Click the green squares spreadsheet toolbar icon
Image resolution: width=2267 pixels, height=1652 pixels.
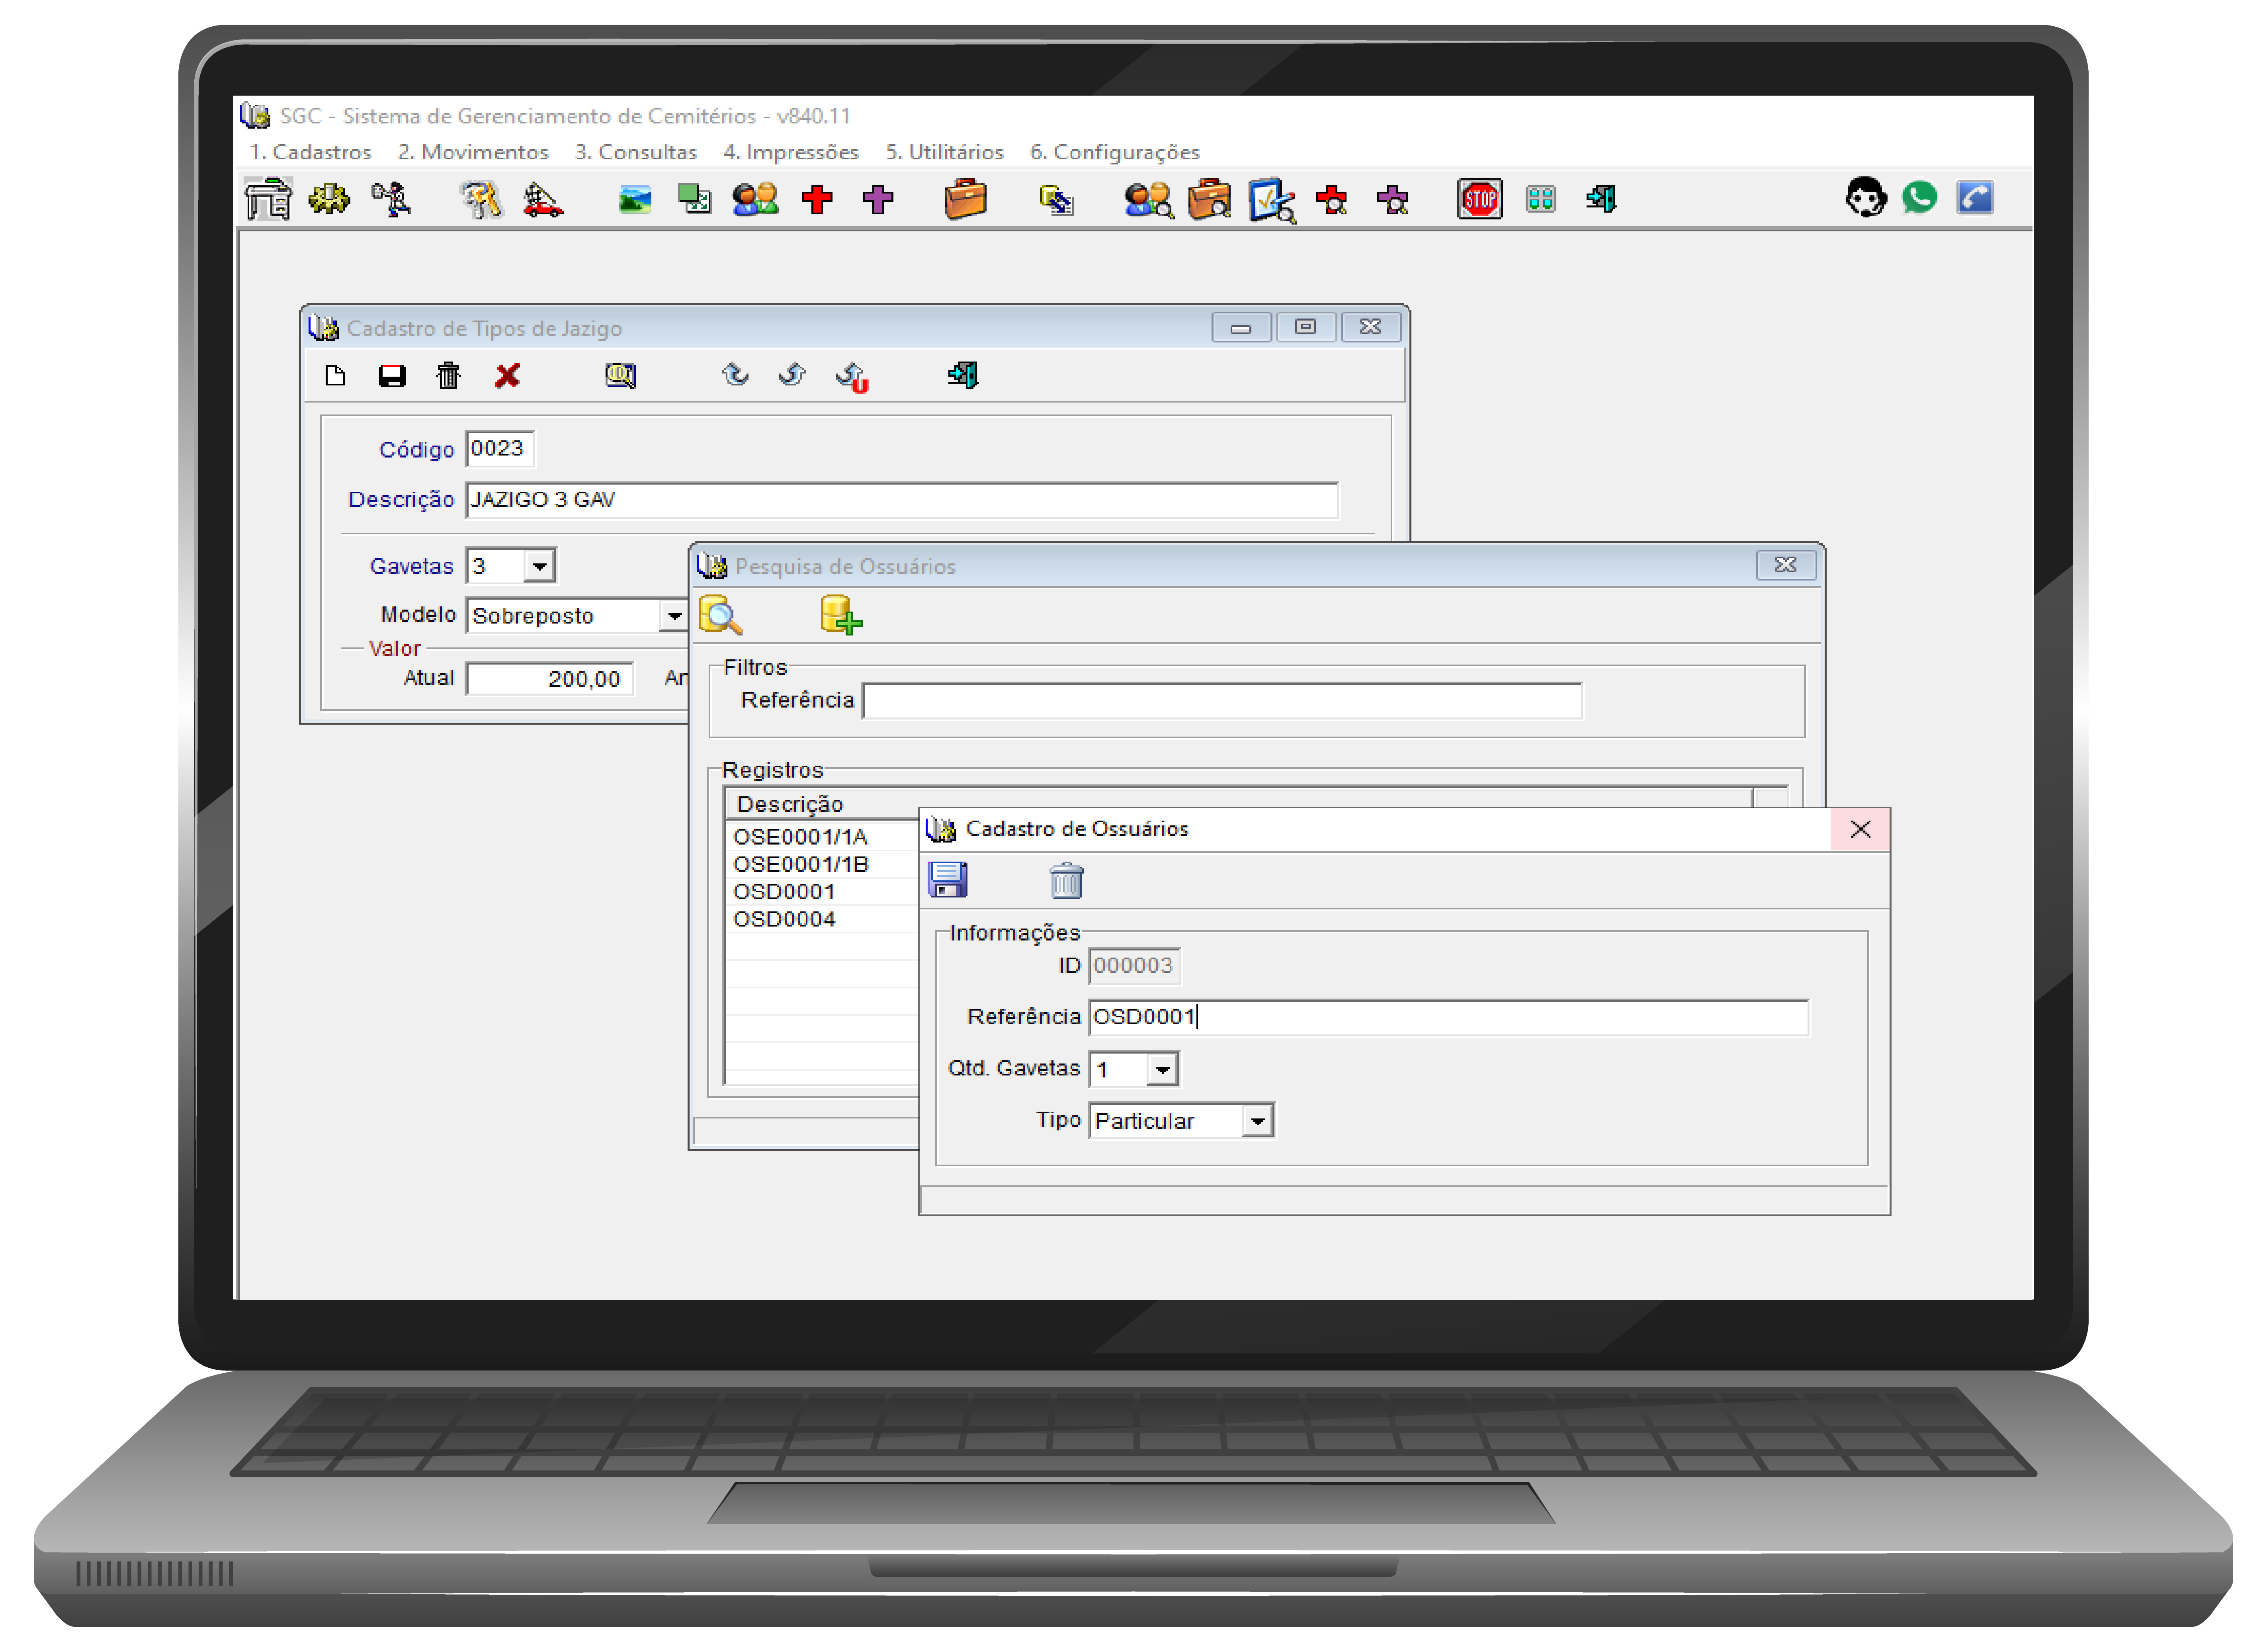tap(695, 199)
